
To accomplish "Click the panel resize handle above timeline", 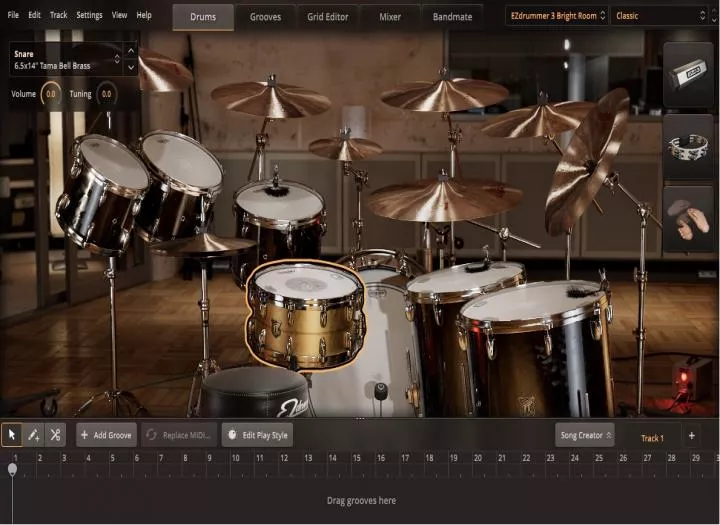I will pyautogui.click(x=360, y=418).
